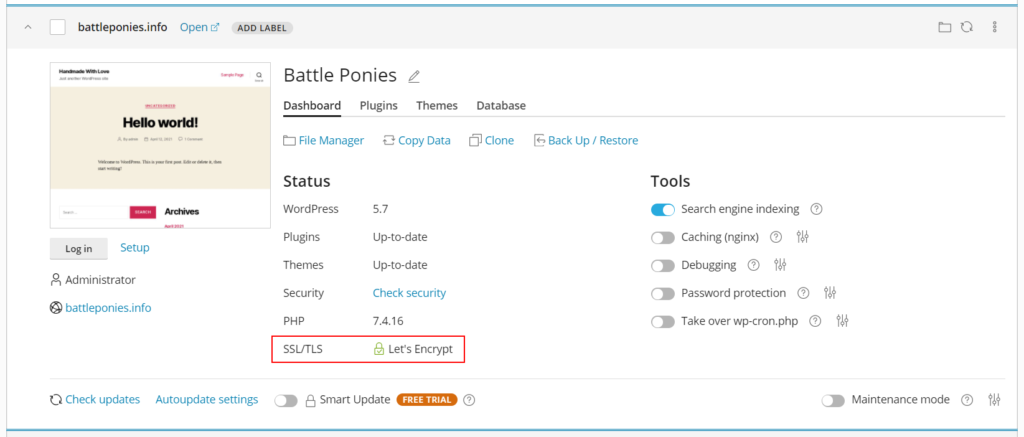Viewport: 1024px width, 437px height.
Task: Click help icon next to Search engine indexing
Action: coord(816,210)
